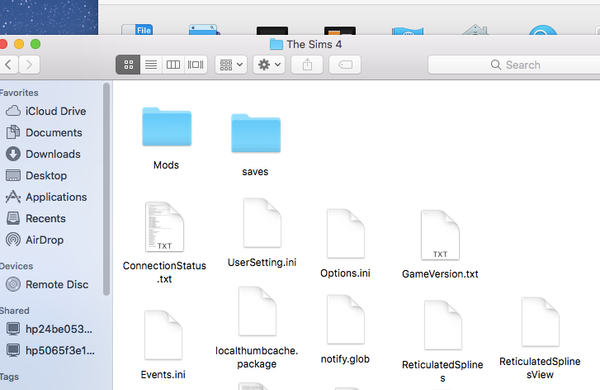Image resolution: width=600 pixels, height=390 pixels.
Task: Select the ReticulatedSplines file icon
Action: [443, 325]
